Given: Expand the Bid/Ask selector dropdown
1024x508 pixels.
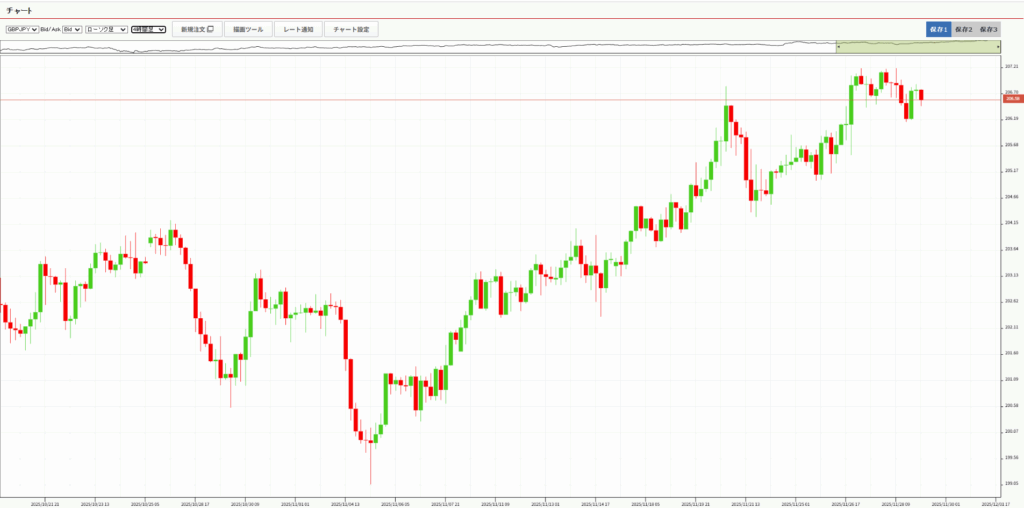Looking at the screenshot, I should 72,30.
